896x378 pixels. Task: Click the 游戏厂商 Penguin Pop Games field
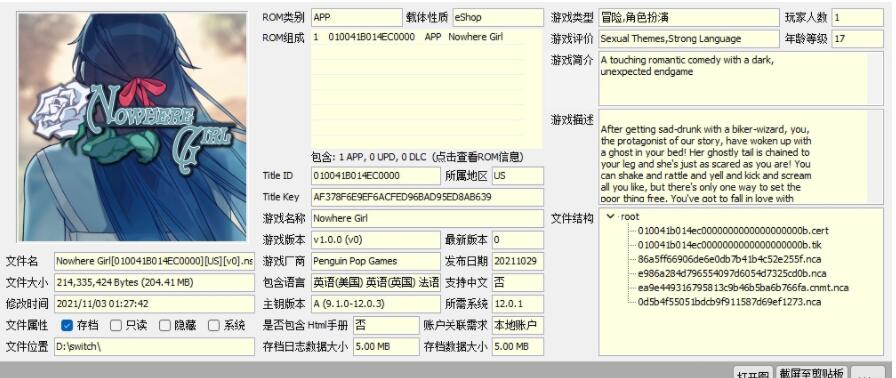pyautogui.click(x=376, y=262)
